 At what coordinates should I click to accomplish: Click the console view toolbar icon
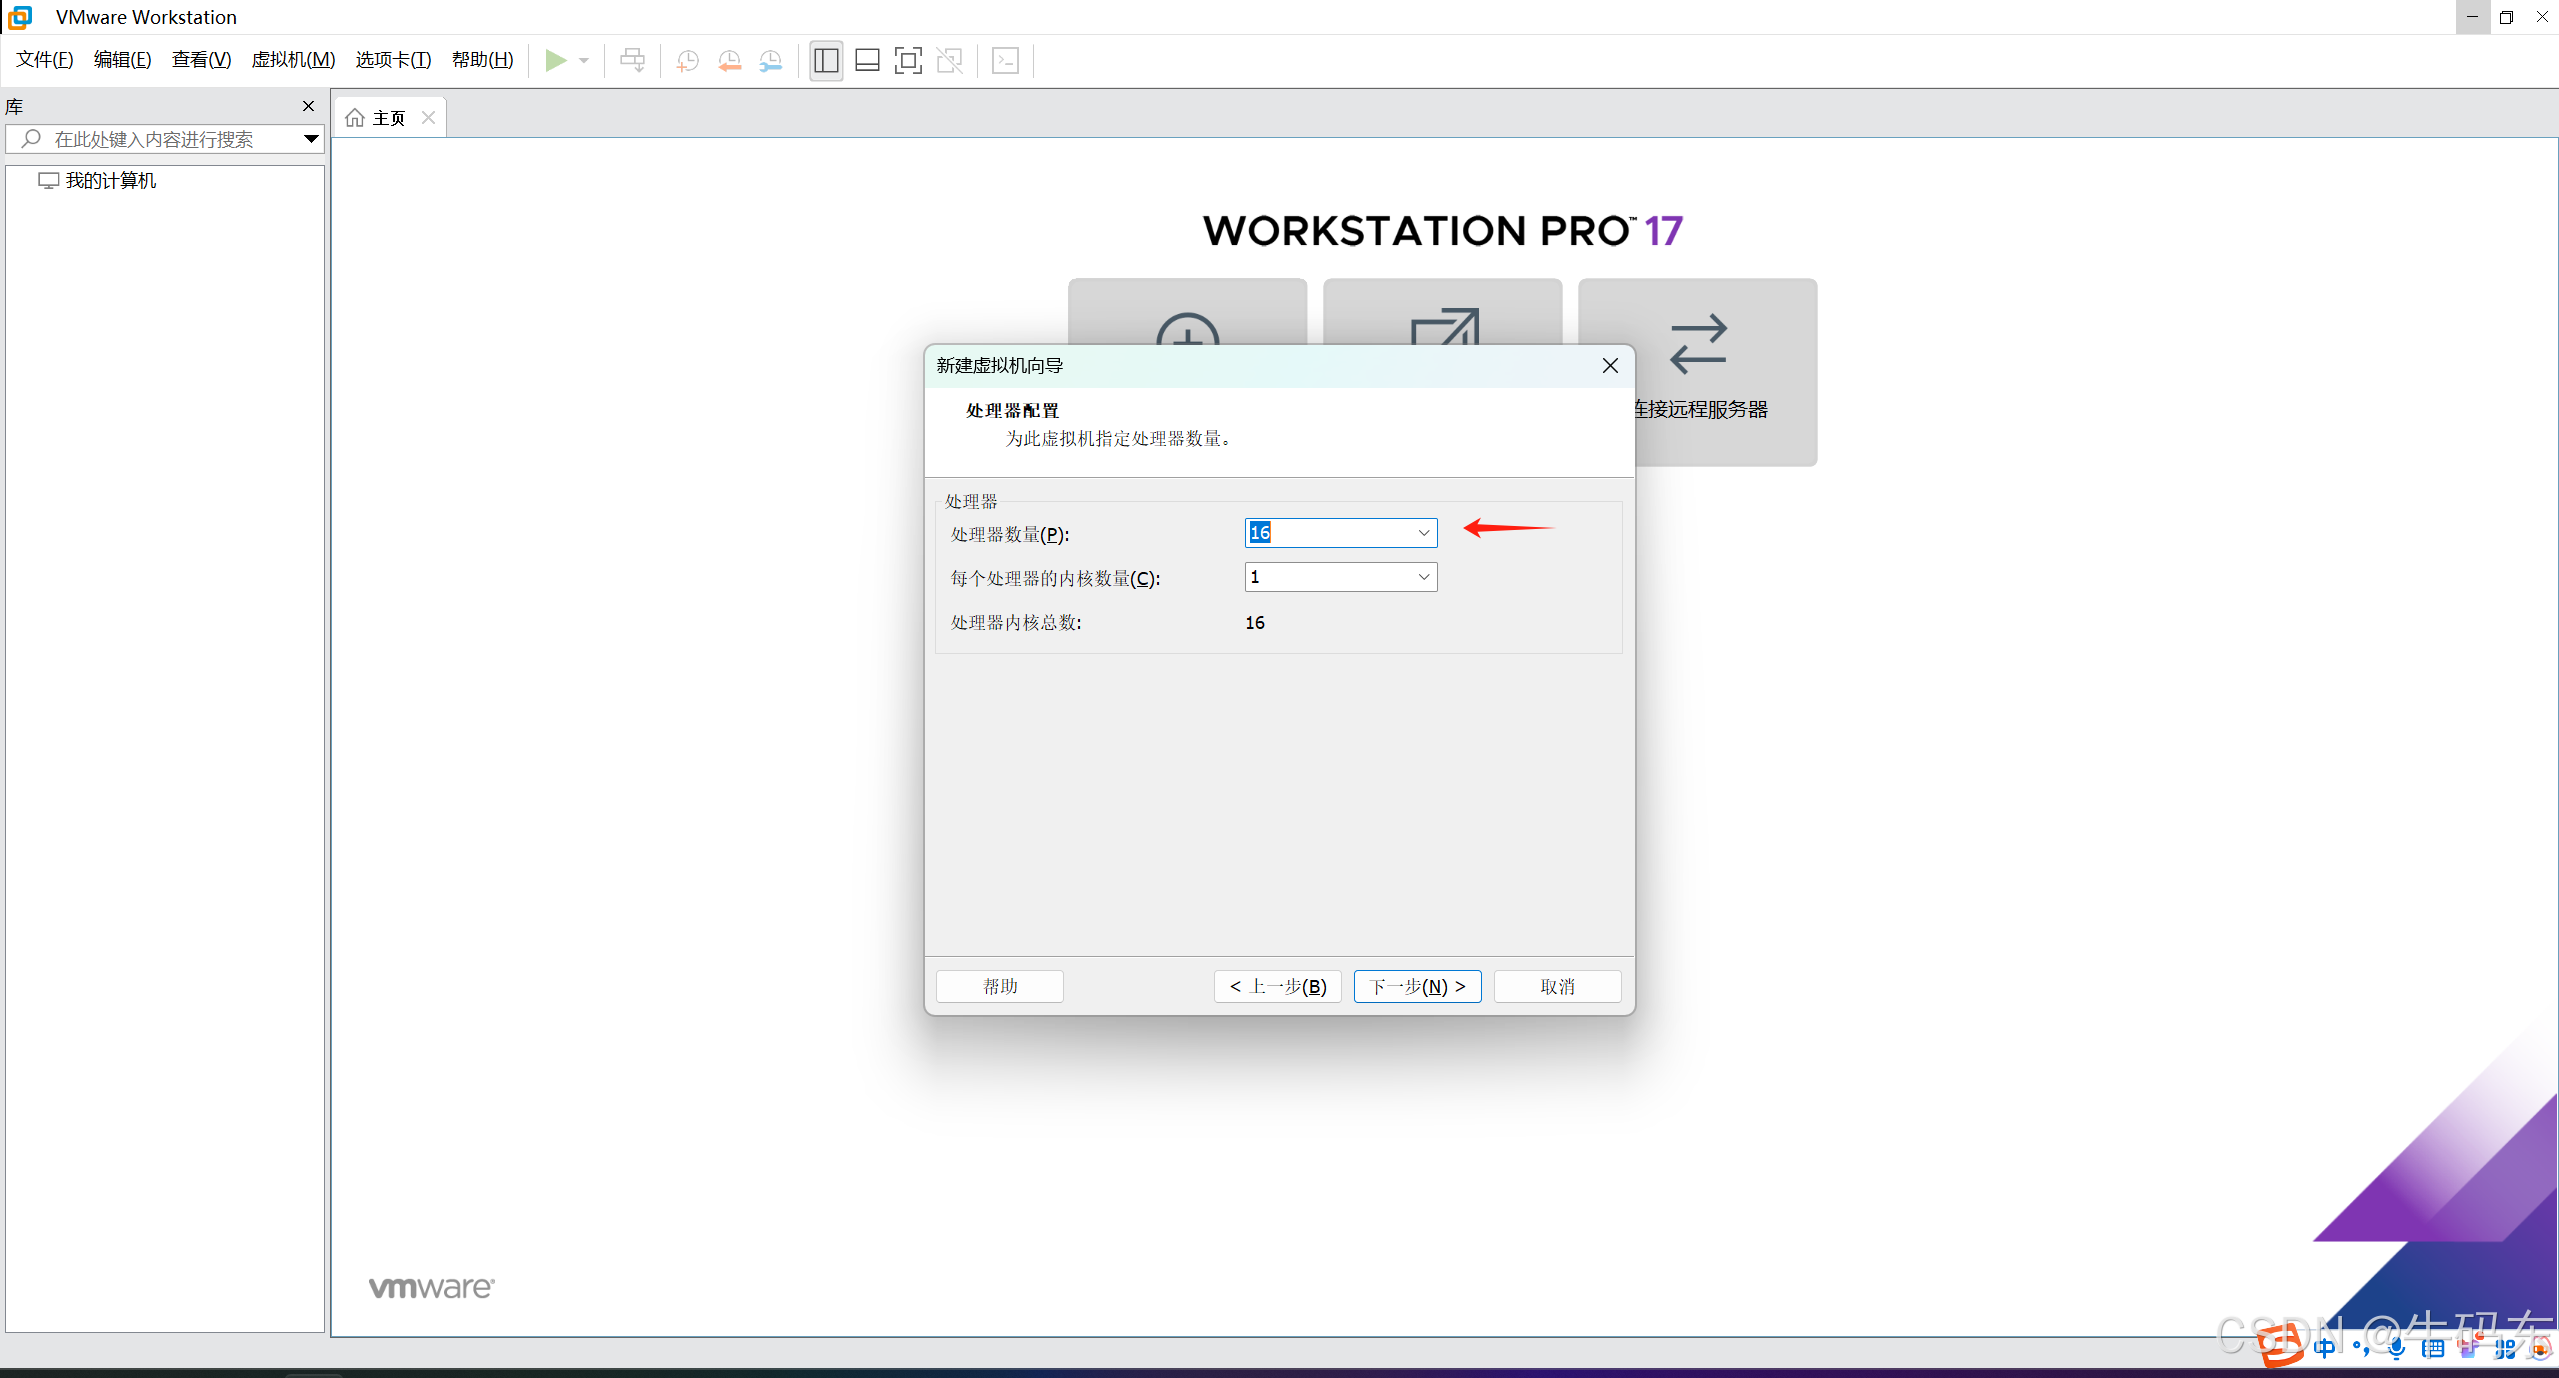point(1005,60)
